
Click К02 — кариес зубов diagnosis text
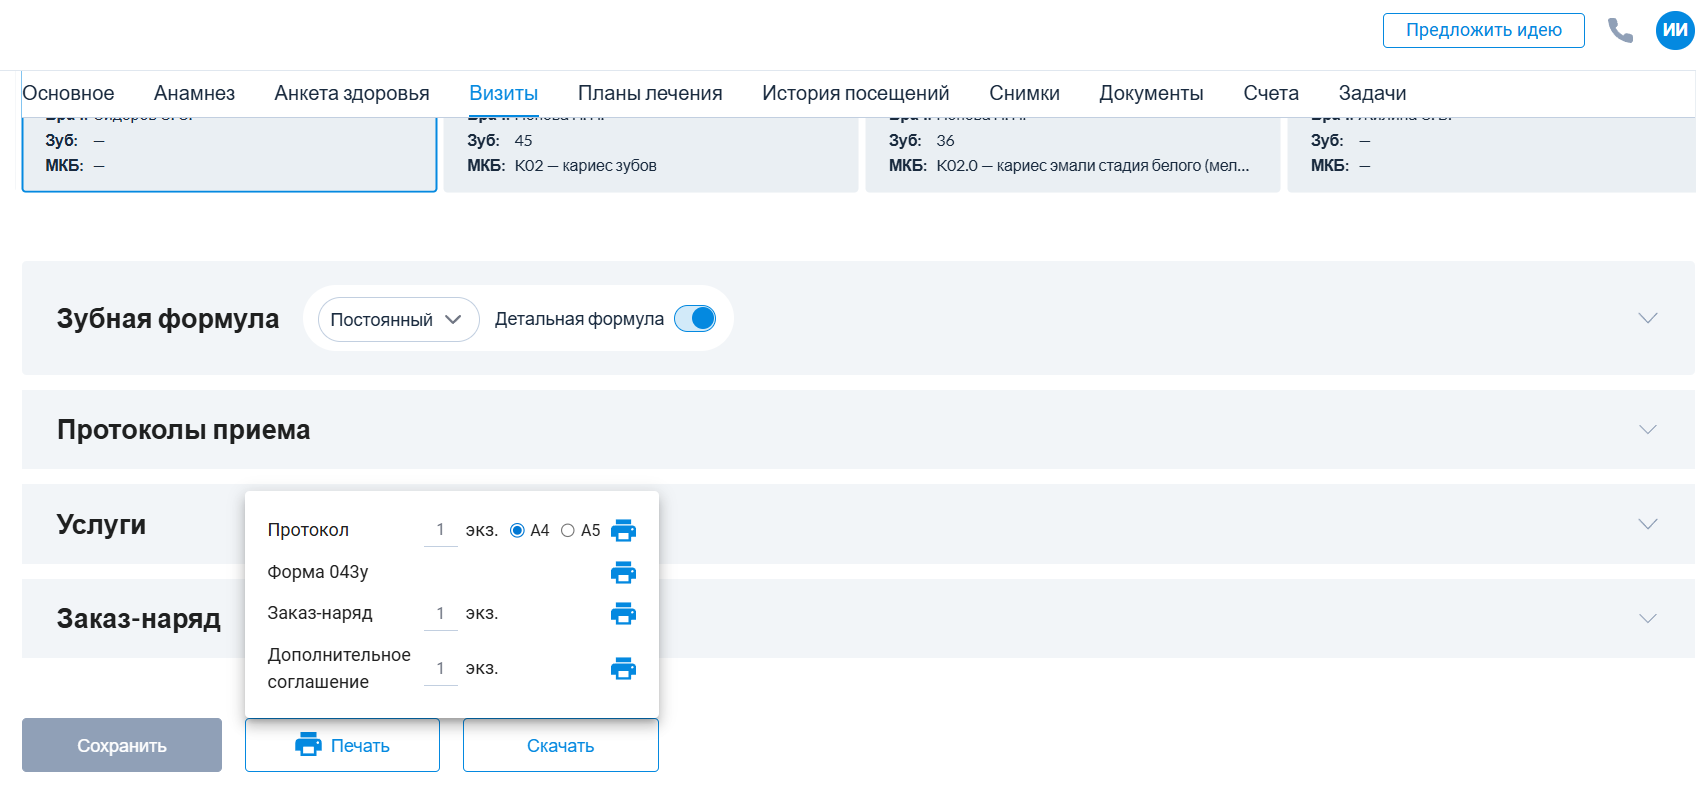point(586,166)
